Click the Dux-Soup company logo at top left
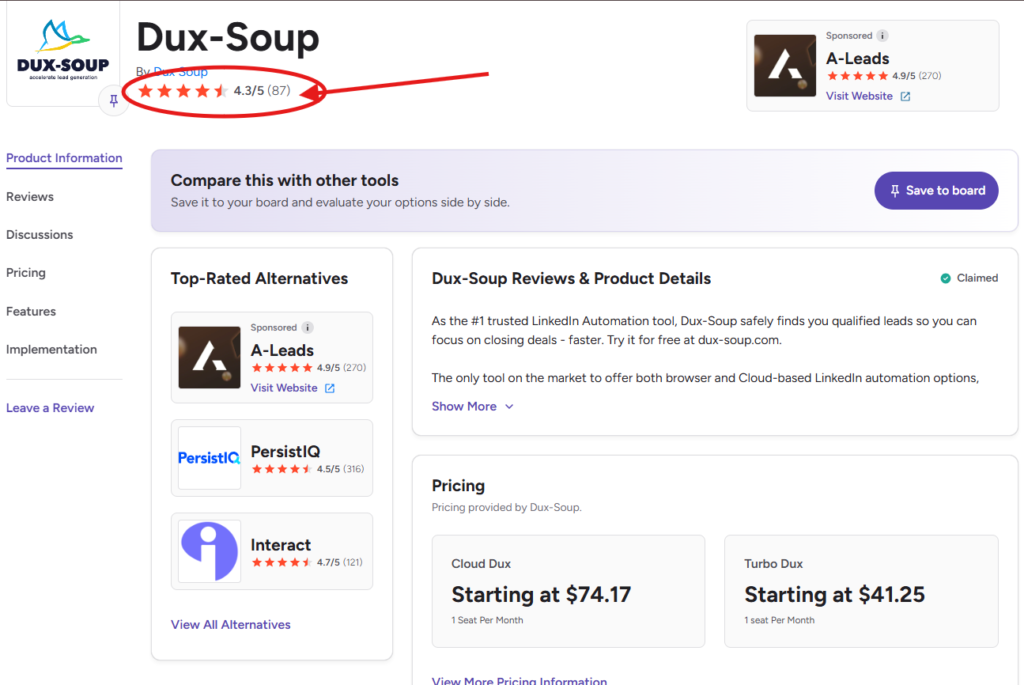 pos(63,48)
